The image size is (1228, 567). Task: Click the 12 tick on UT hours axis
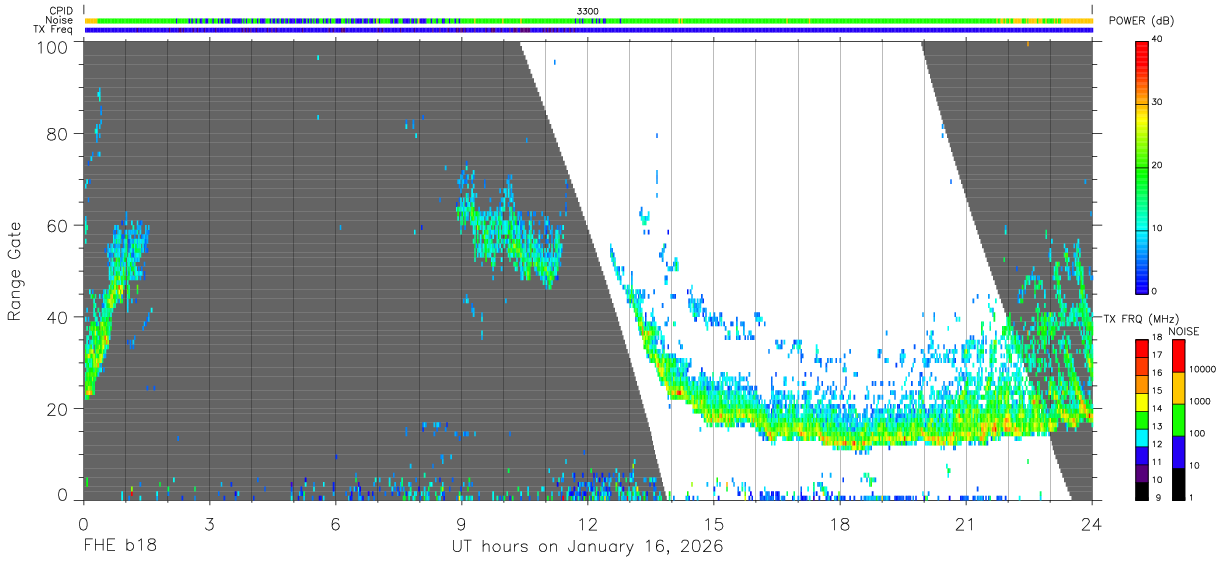point(587,523)
